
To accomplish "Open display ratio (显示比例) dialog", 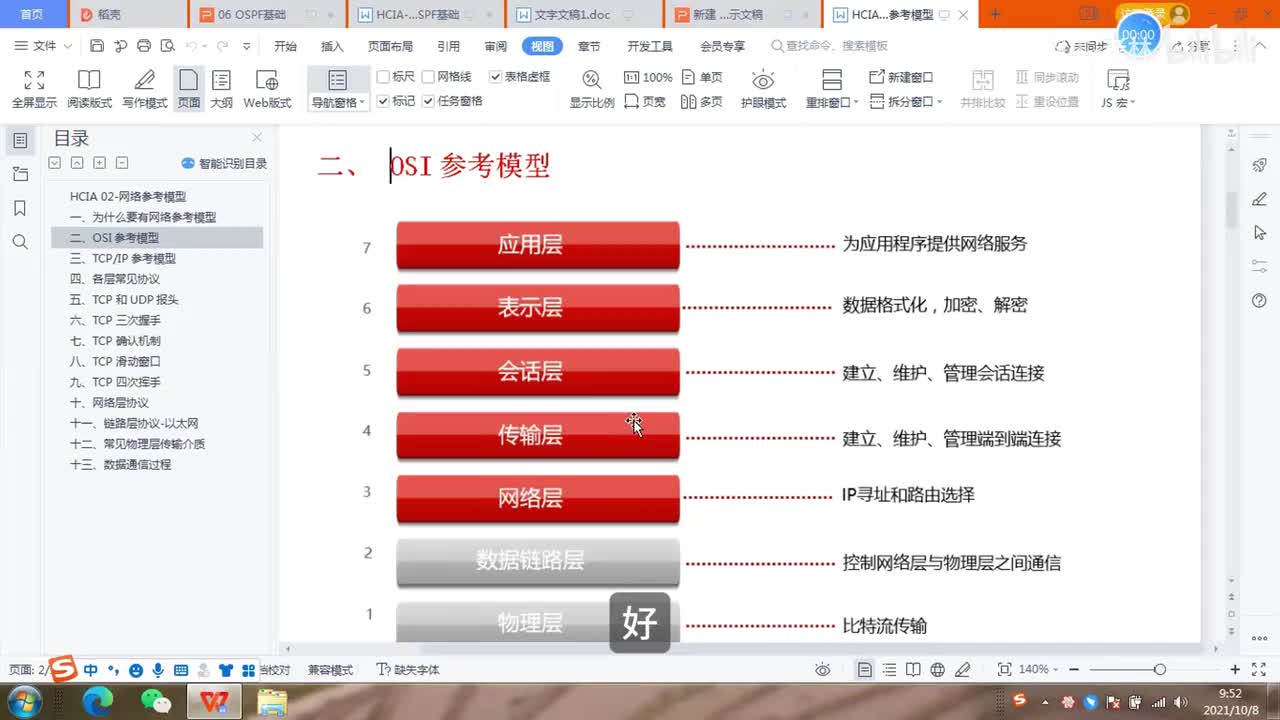I will point(592,89).
